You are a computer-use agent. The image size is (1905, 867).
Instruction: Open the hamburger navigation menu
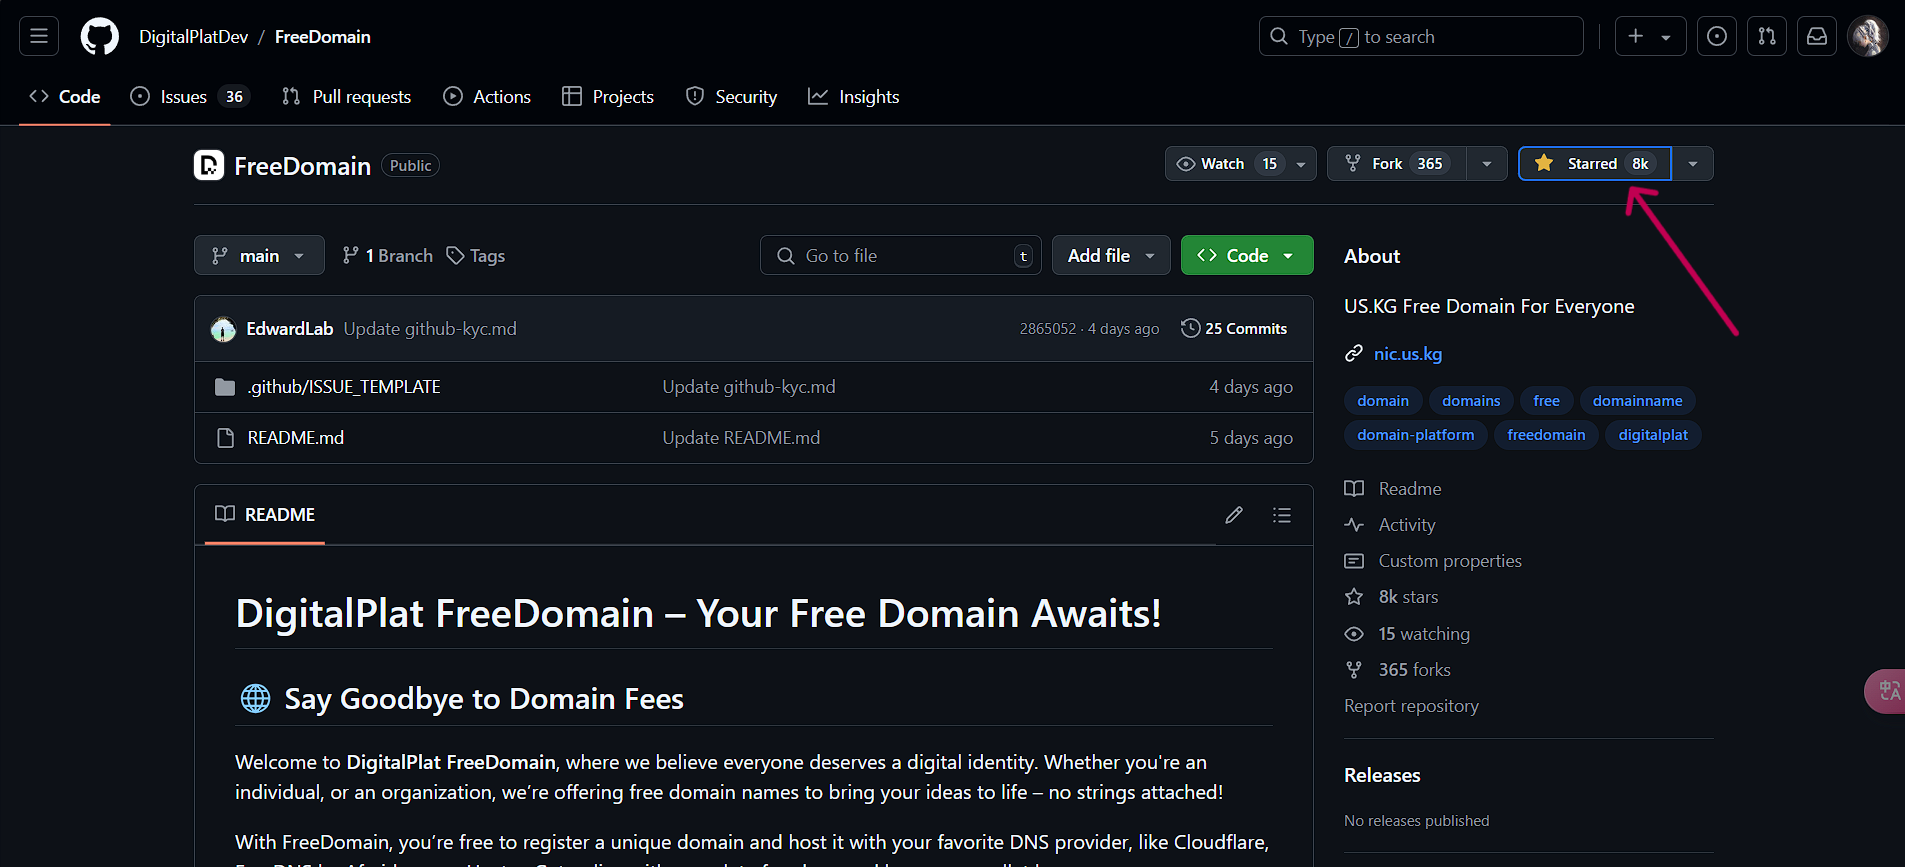coord(39,37)
